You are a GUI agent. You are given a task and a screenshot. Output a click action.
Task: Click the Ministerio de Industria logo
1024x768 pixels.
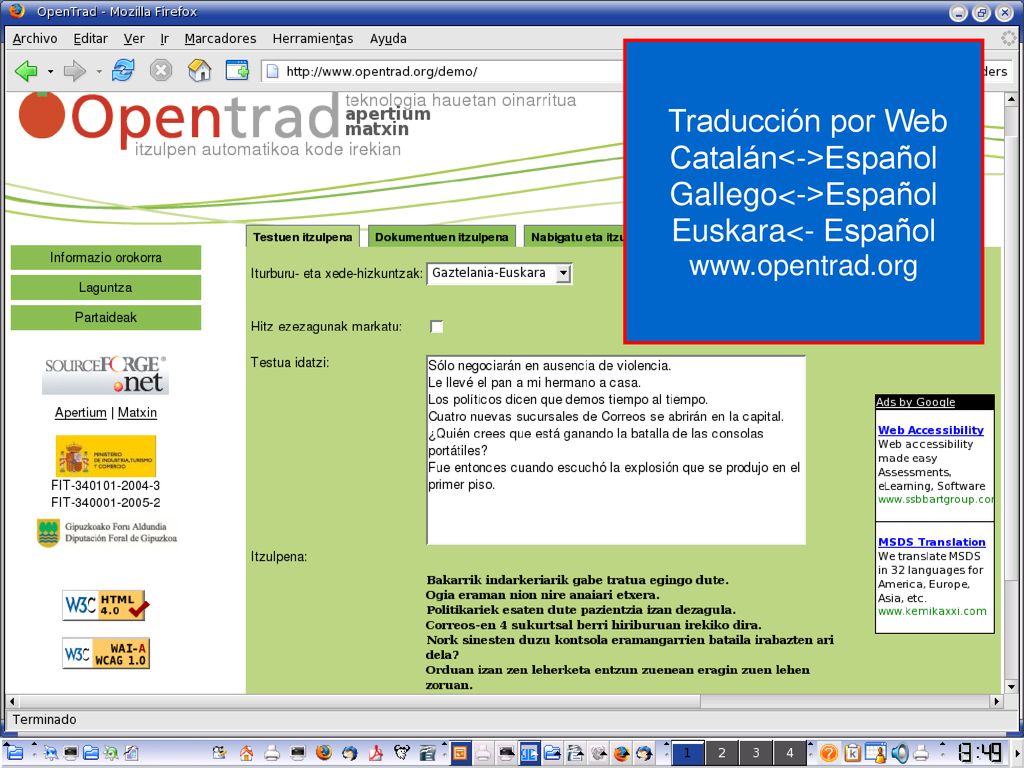click(106, 456)
